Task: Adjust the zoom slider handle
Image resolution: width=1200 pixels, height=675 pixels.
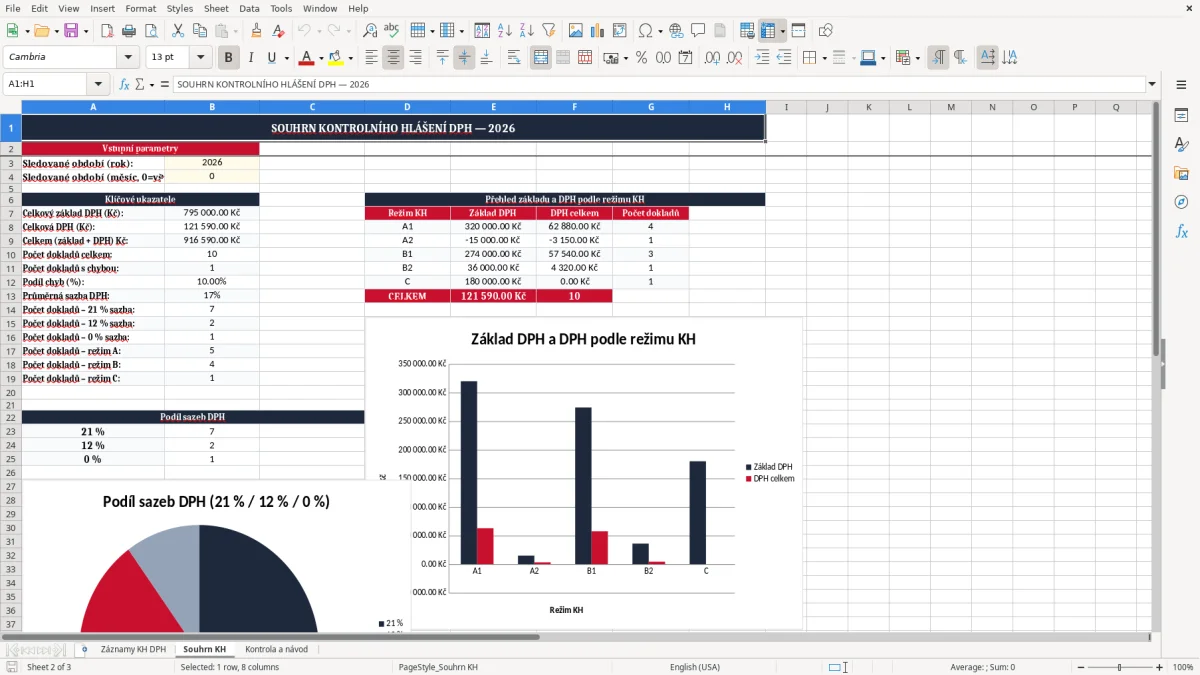Action: [x=1119, y=667]
